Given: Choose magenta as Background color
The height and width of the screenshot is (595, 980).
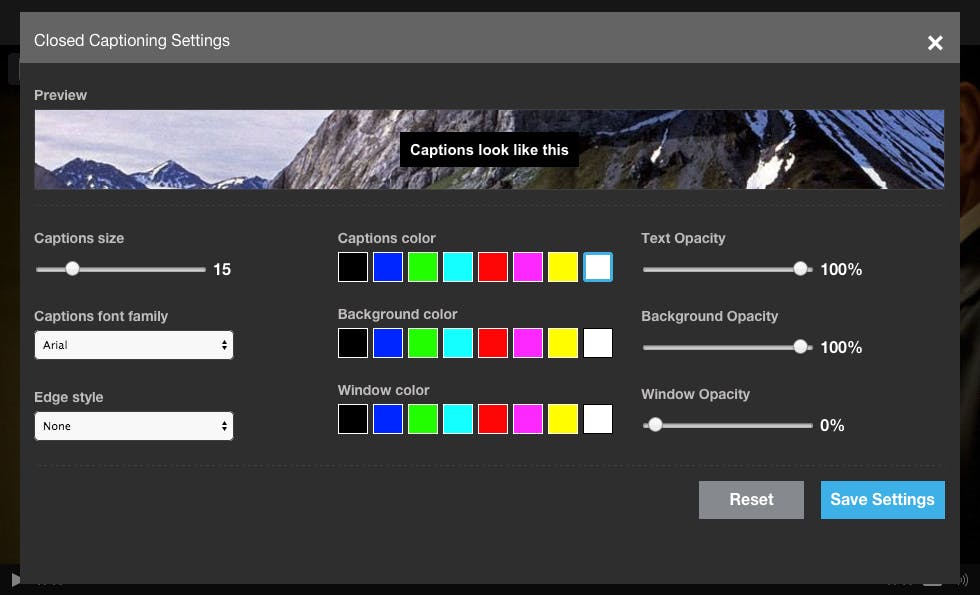Looking at the screenshot, I should 528,343.
